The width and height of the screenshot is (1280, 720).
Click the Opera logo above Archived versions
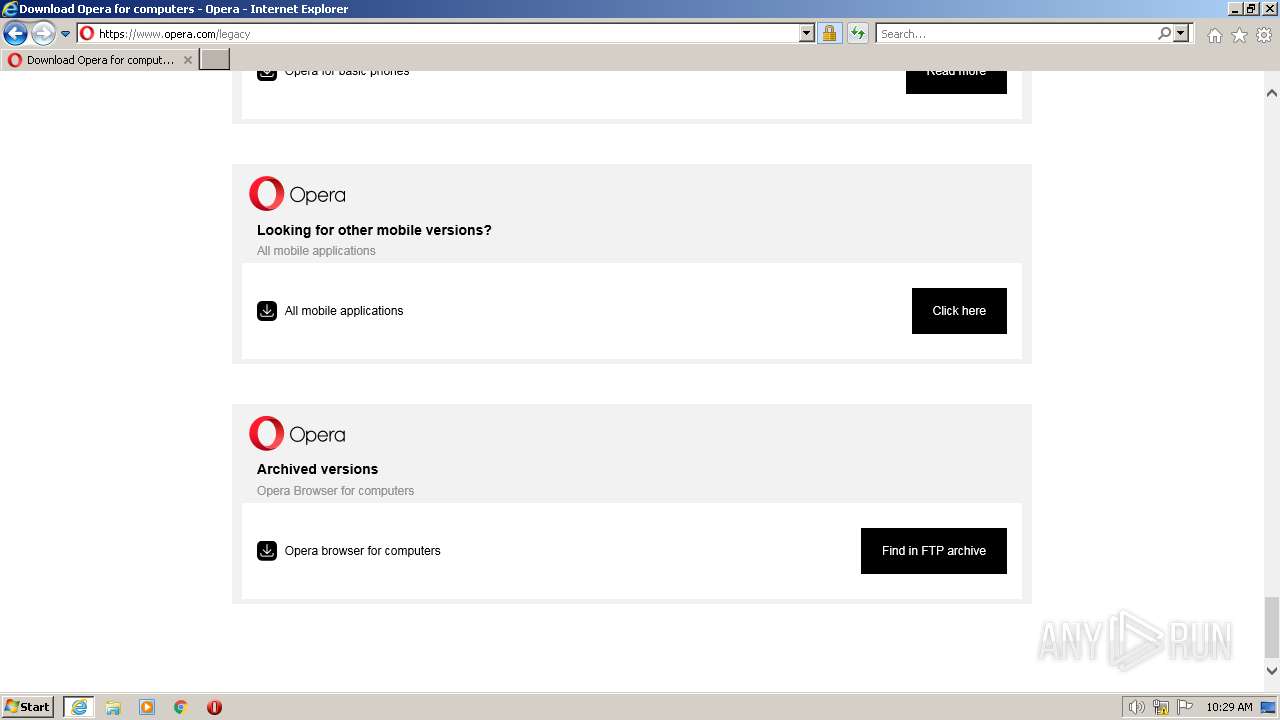coord(297,434)
